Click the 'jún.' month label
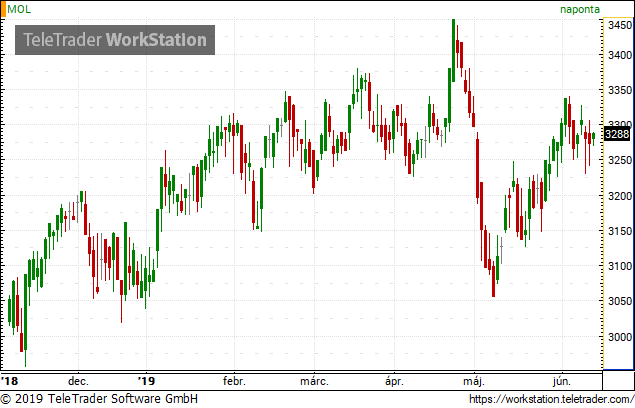Image resolution: width=635 pixels, height=408 pixels. pos(562,381)
